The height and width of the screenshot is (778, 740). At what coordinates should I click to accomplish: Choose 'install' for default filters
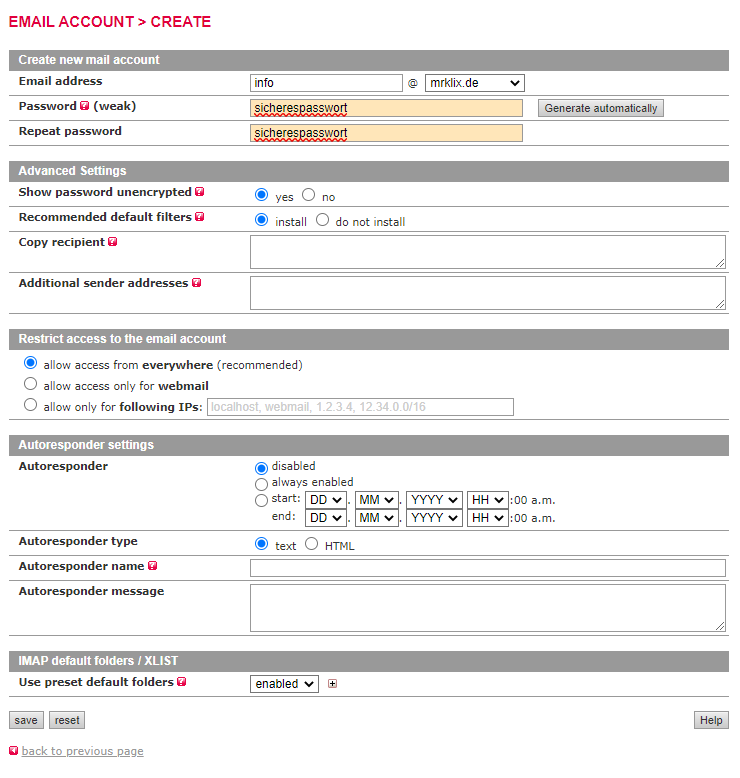(x=262, y=219)
